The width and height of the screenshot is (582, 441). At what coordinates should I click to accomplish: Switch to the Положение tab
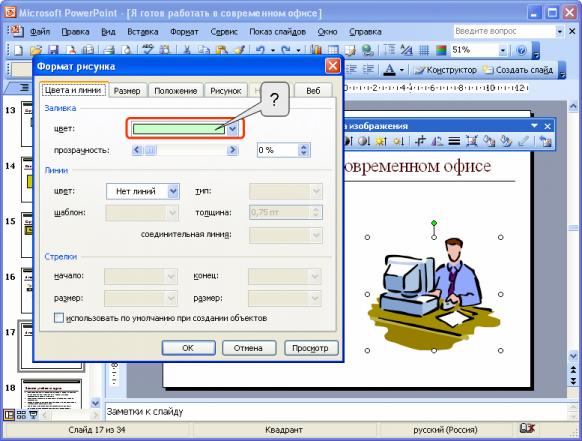(176, 91)
